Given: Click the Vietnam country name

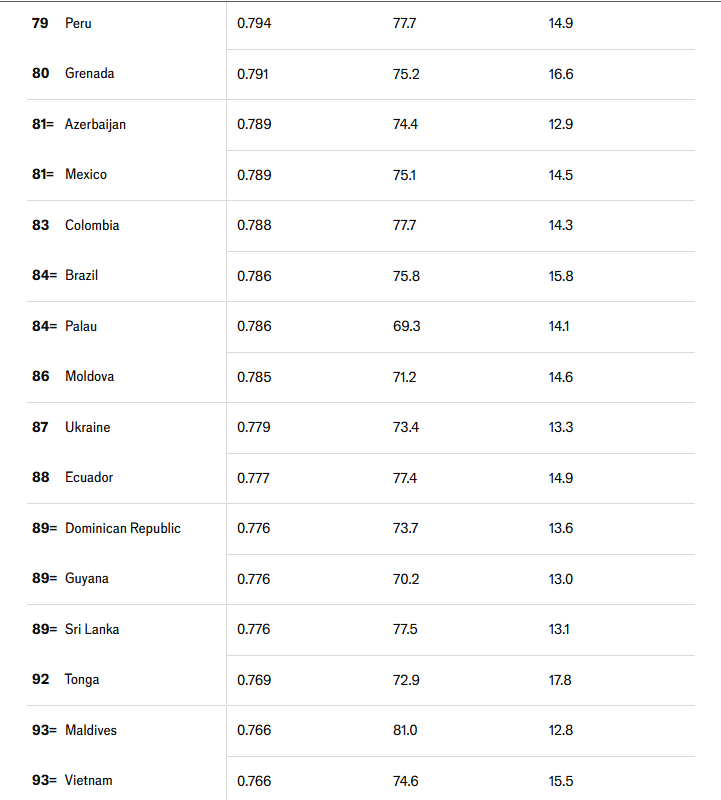Looking at the screenshot, I should pyautogui.click(x=88, y=781).
